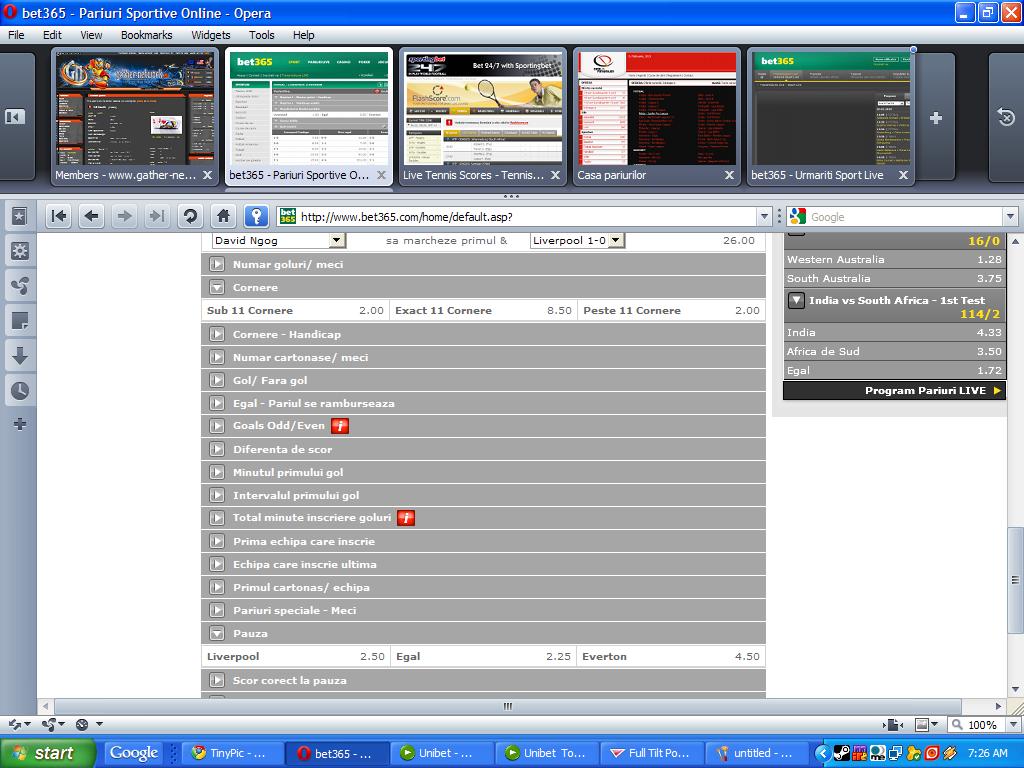Bet on Peste 11 Cornere at 2.00
This screenshot has height=768, width=1024.
point(671,311)
